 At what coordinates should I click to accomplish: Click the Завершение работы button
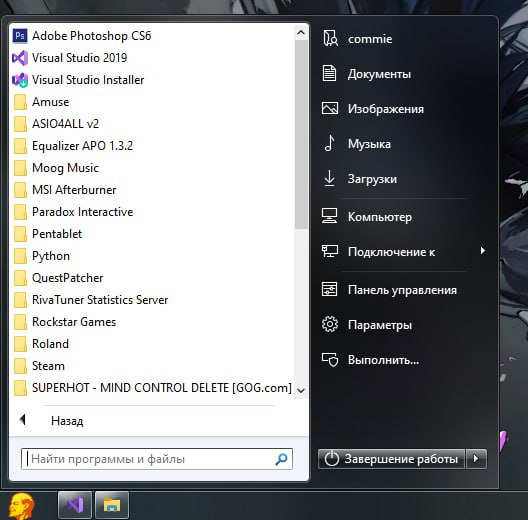click(x=391, y=459)
